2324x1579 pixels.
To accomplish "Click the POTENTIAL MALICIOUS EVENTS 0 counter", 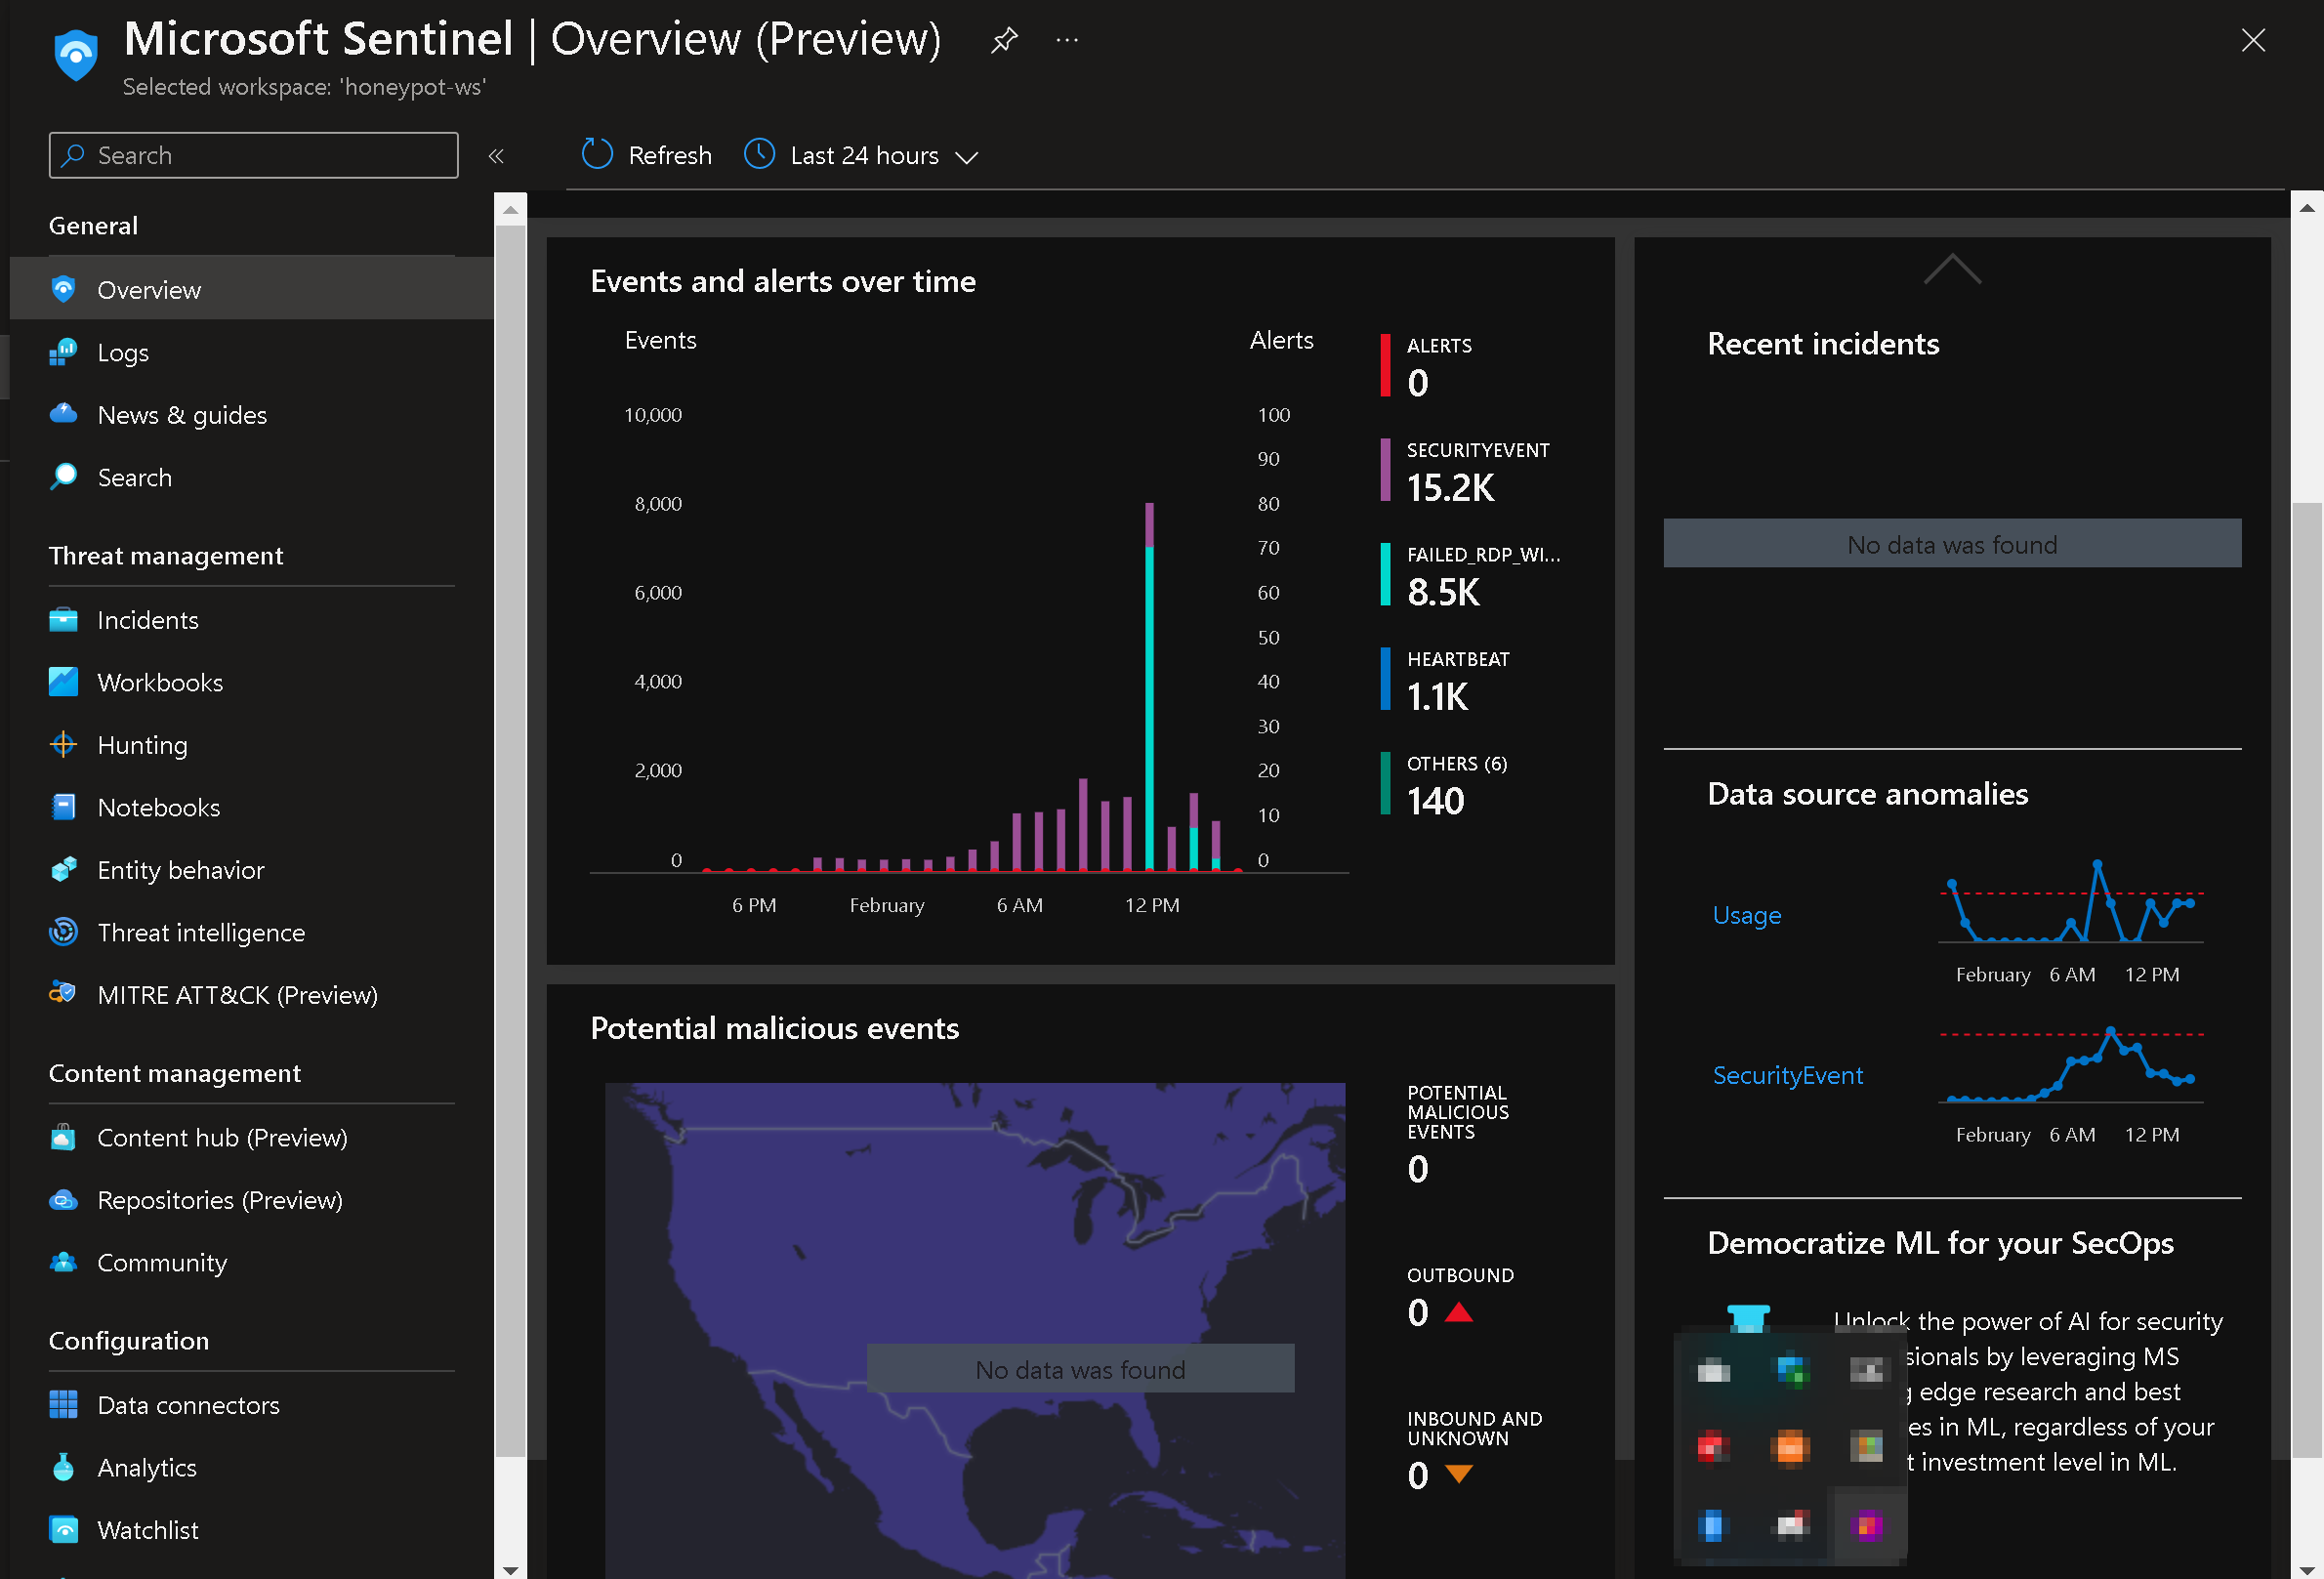I will point(1458,1135).
